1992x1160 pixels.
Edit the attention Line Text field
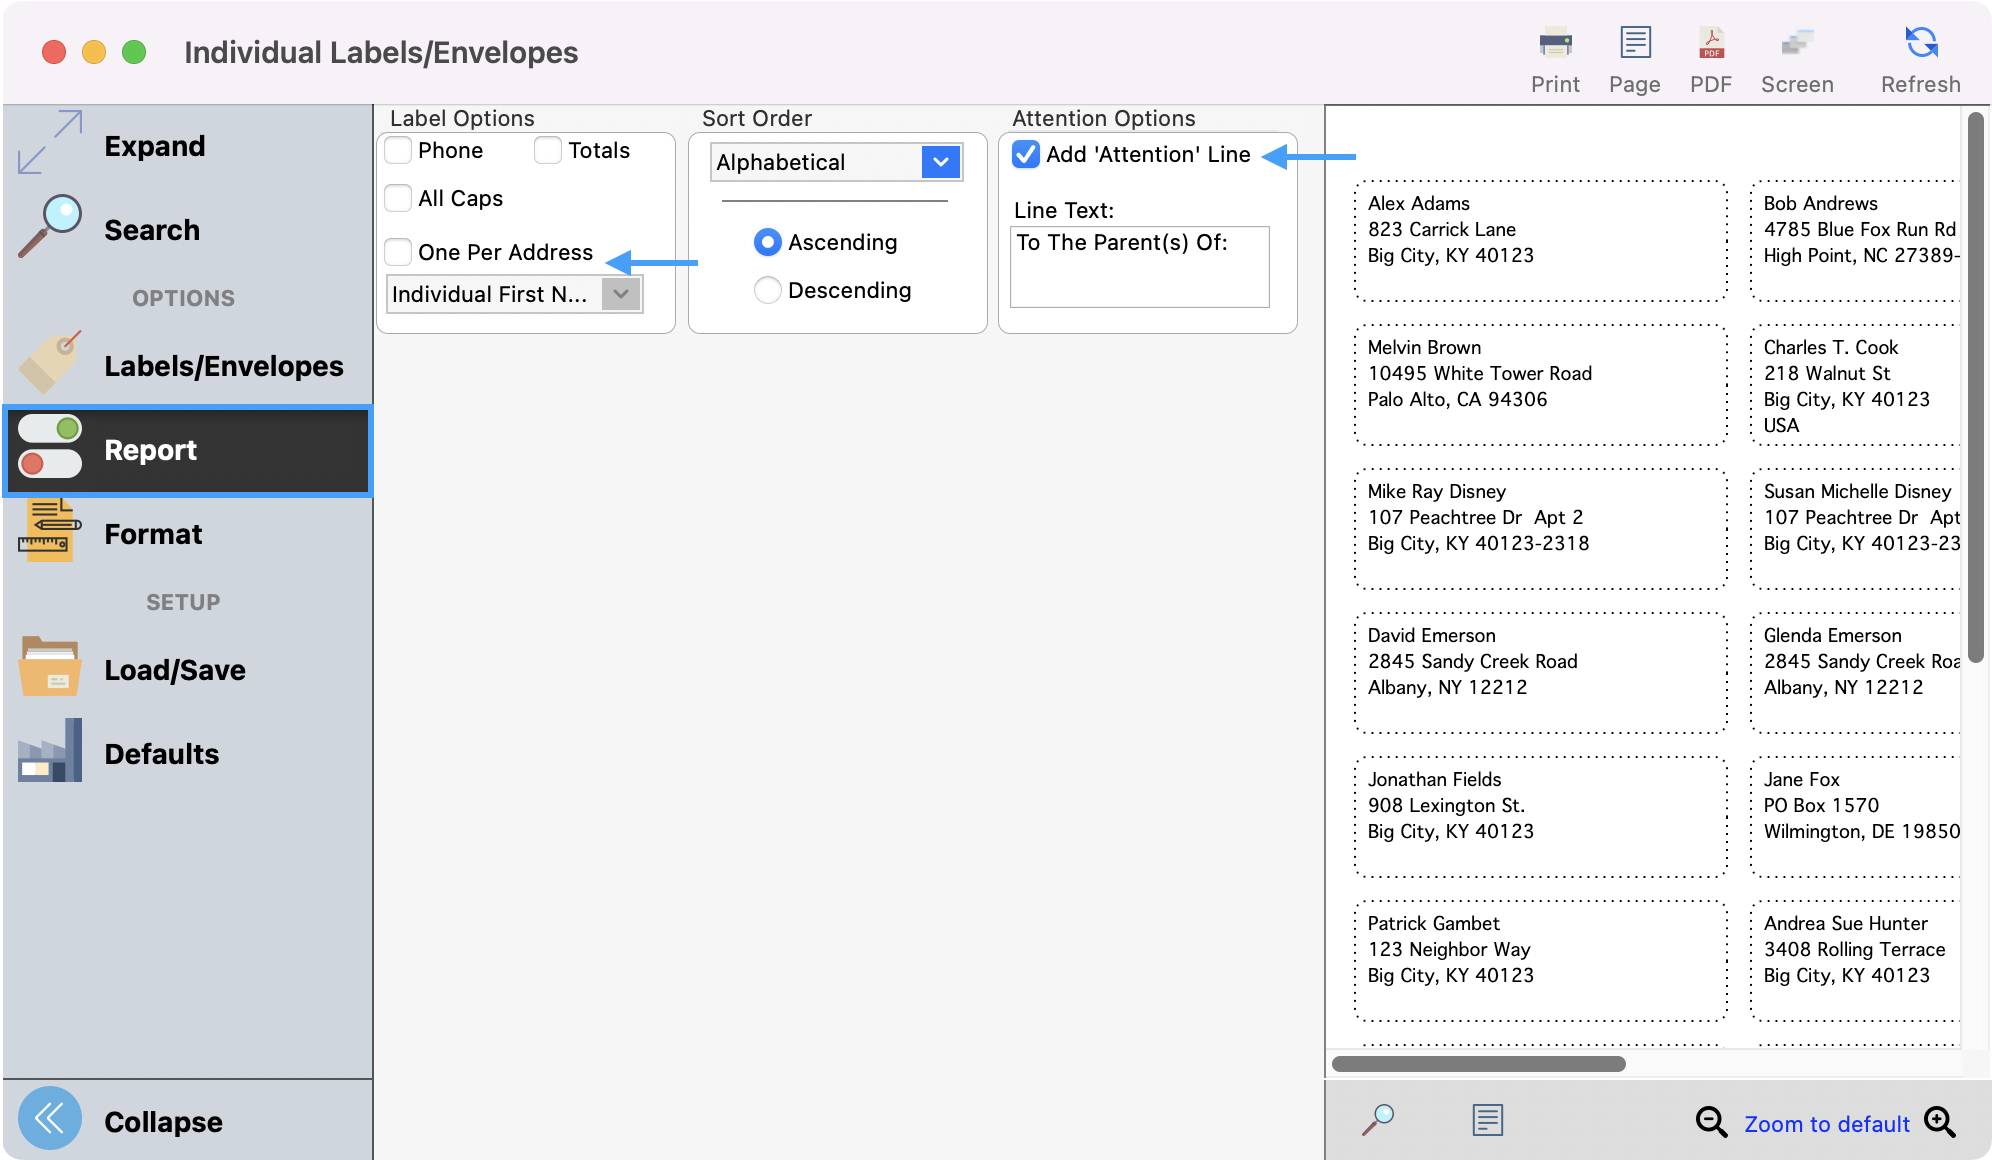click(x=1140, y=267)
